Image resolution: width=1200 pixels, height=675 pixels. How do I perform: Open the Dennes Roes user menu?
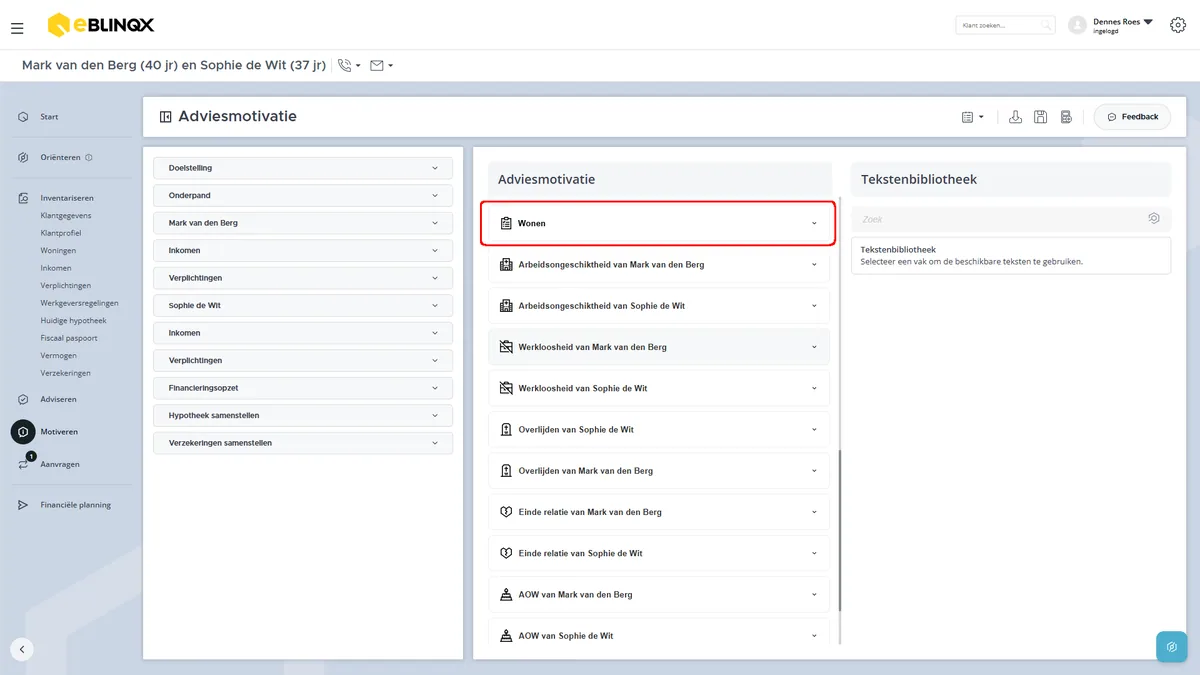click(1110, 25)
